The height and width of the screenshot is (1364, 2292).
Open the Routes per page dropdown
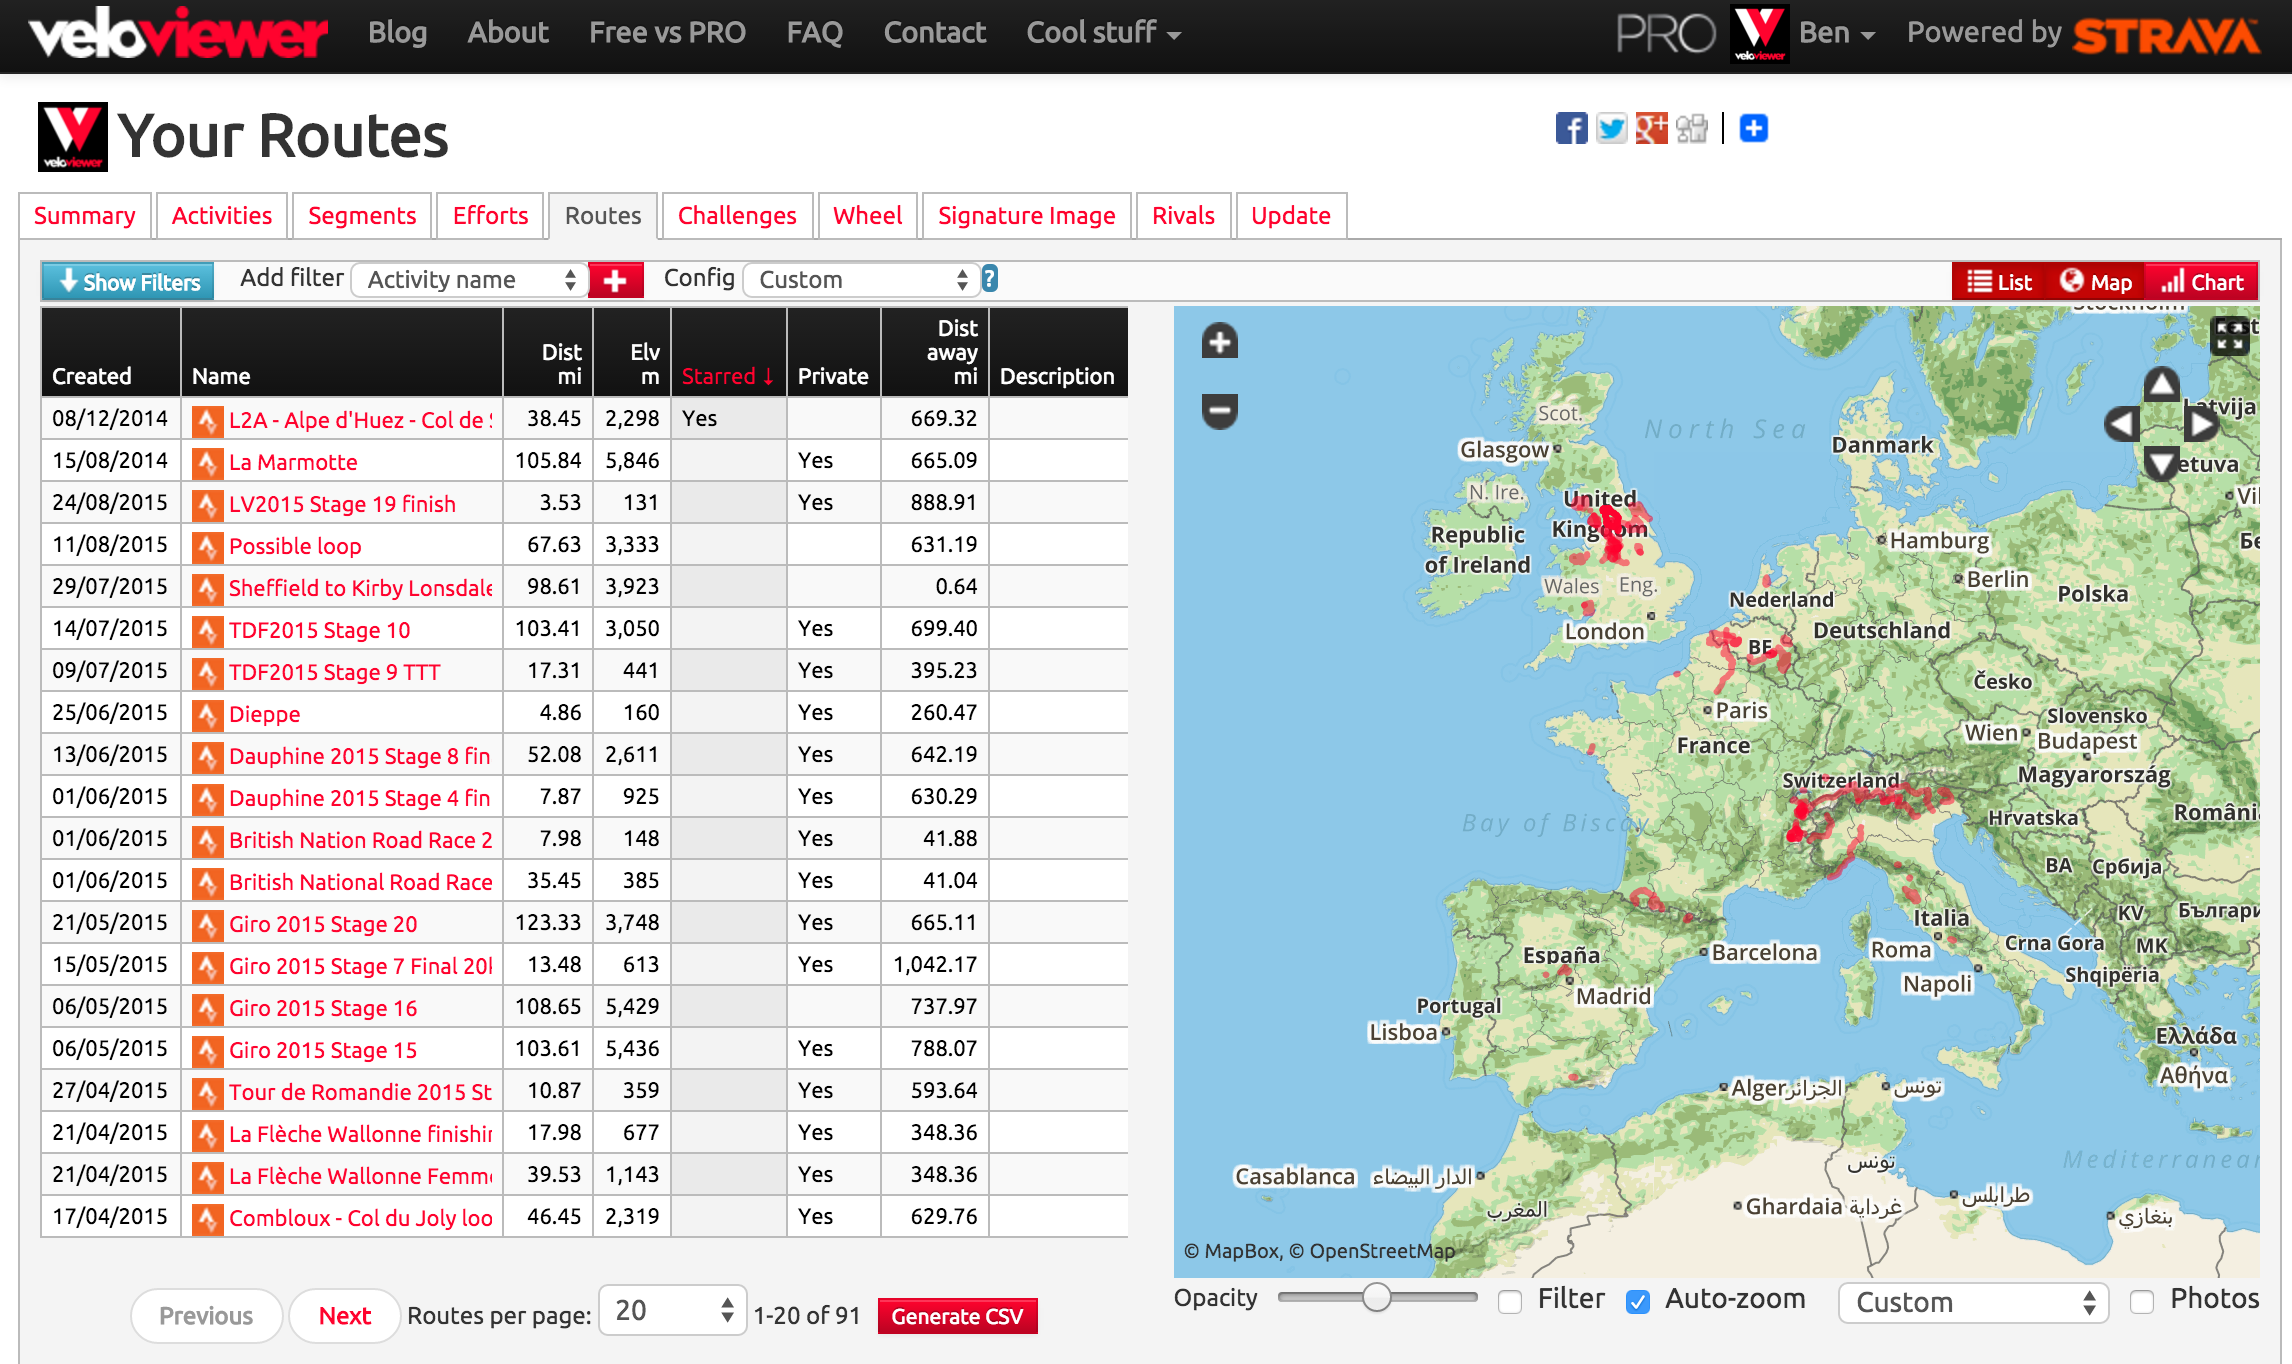click(672, 1310)
